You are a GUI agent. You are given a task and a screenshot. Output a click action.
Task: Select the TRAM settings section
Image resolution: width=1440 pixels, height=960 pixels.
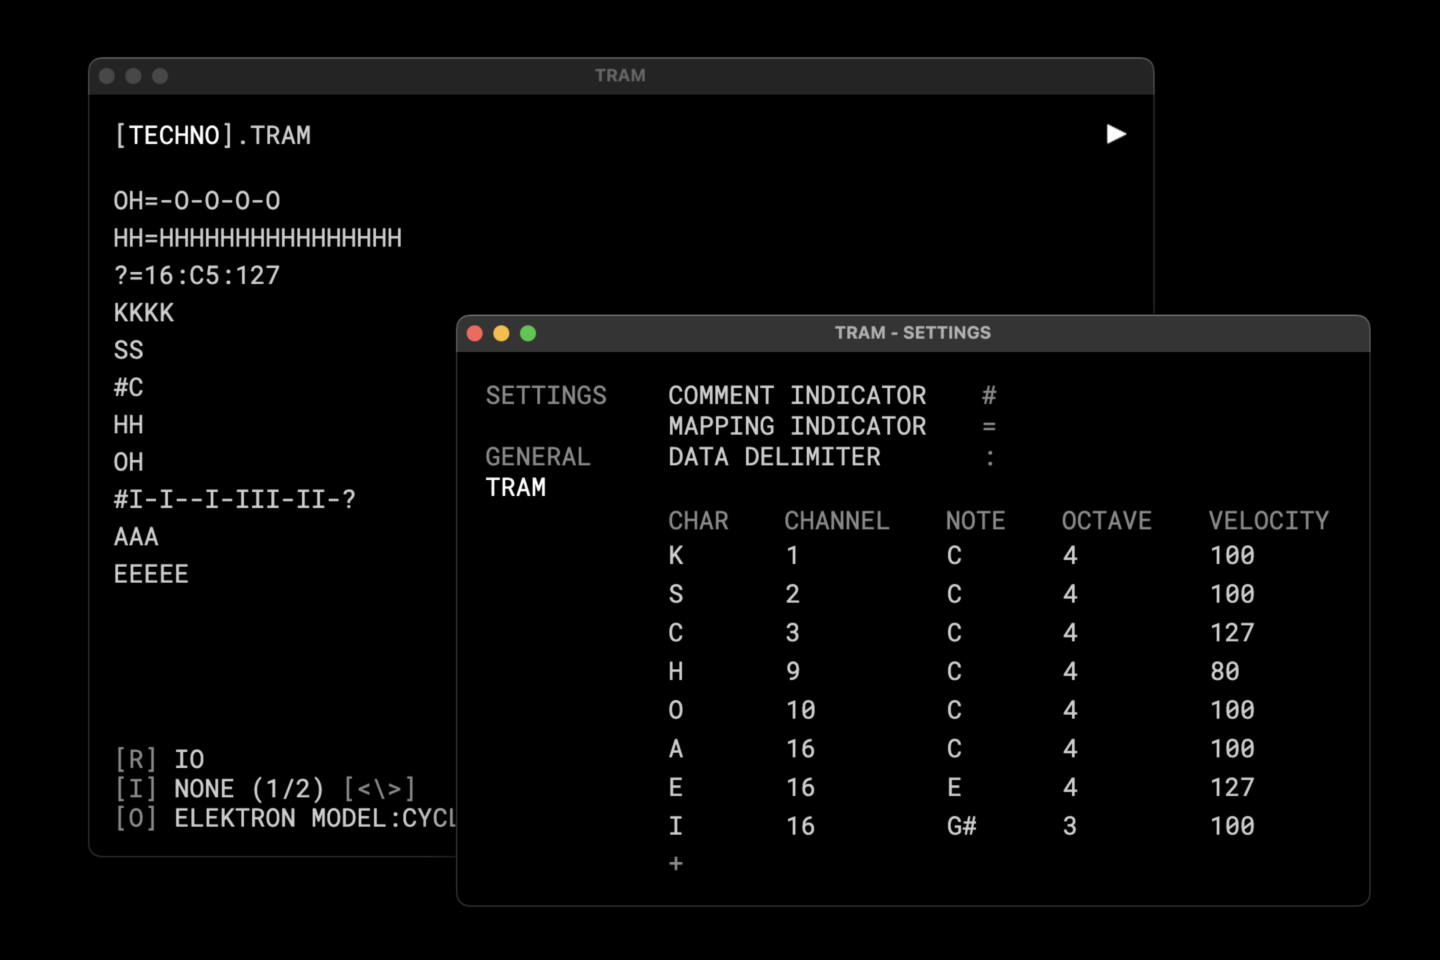pos(516,488)
